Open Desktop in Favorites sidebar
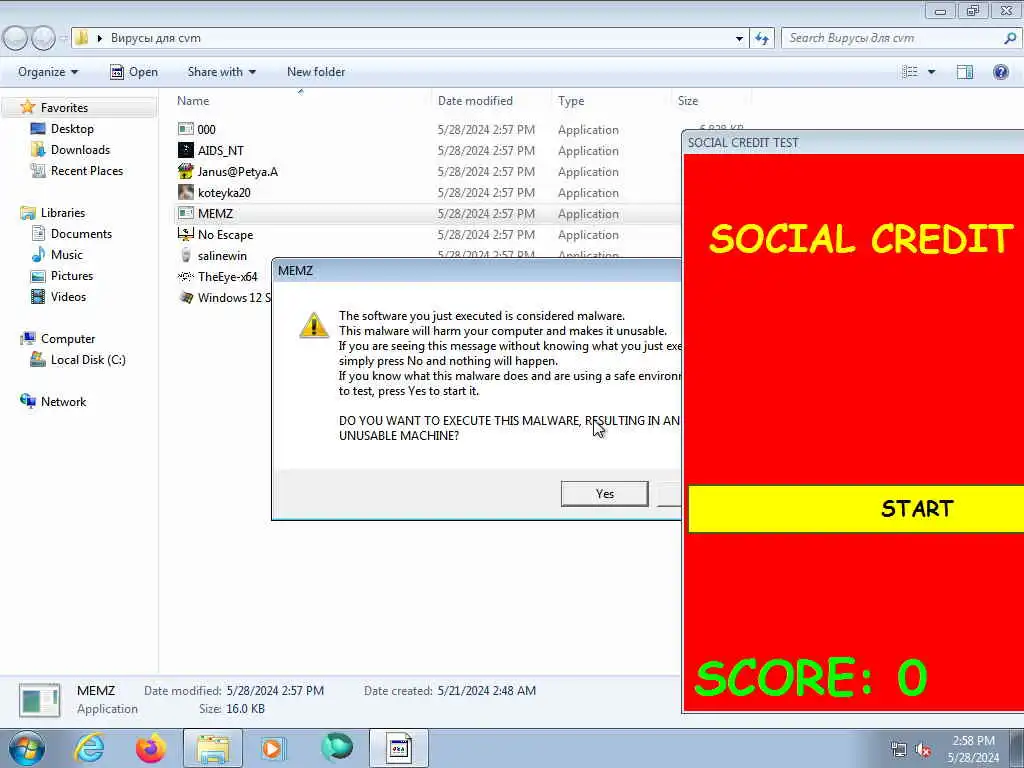1024x768 pixels. pyautogui.click(x=72, y=129)
